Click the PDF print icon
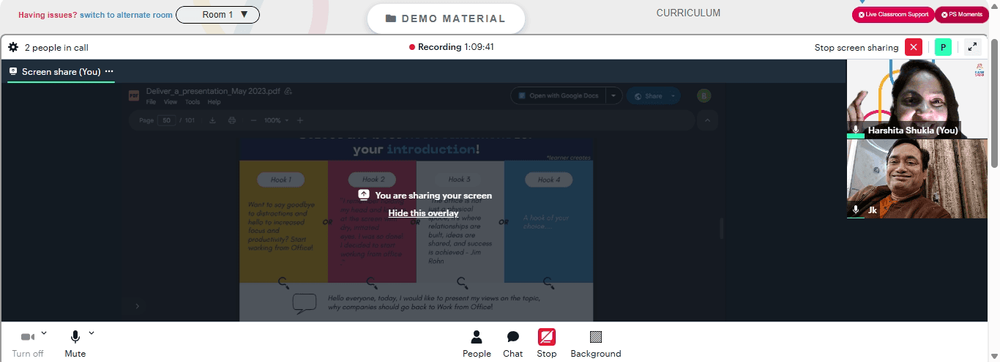The image size is (1000, 362). pos(232,120)
